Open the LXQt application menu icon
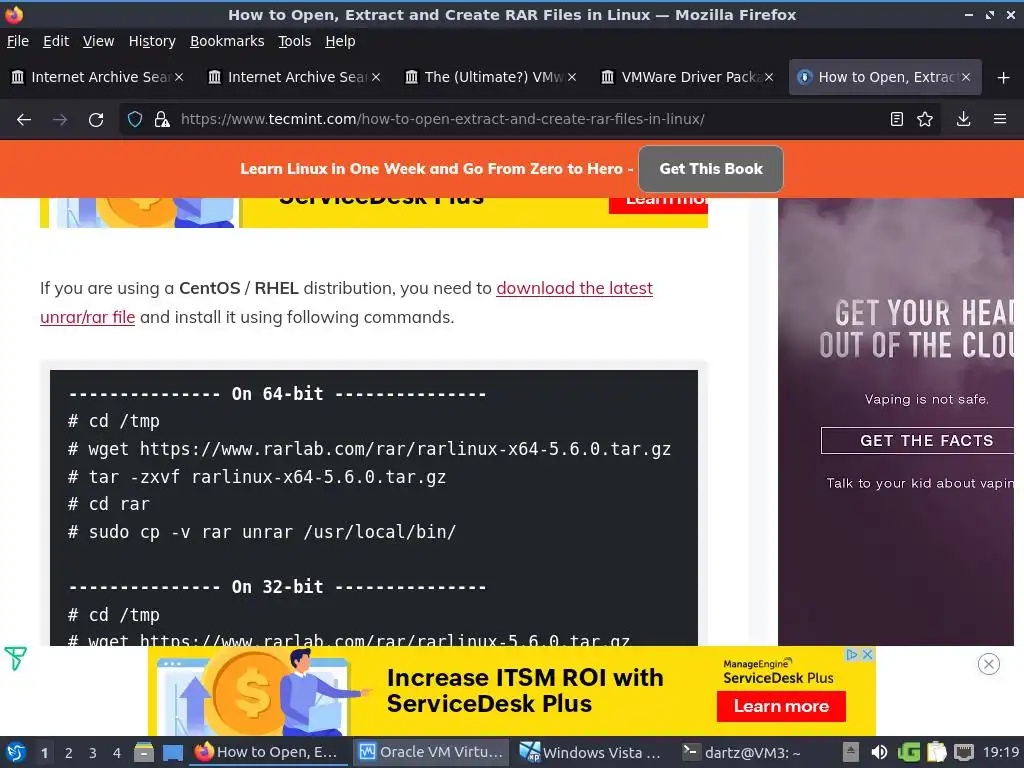Image resolution: width=1024 pixels, height=768 pixels. [x=16, y=752]
